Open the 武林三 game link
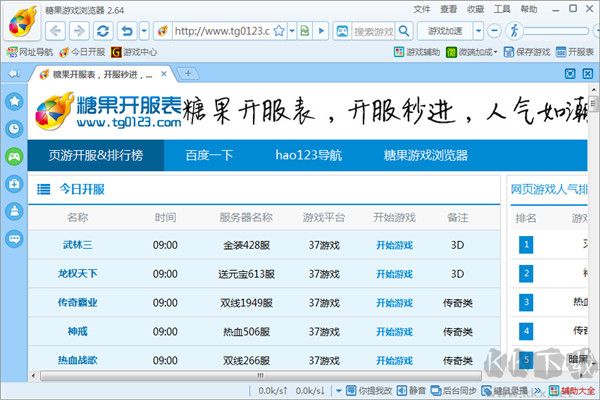The image size is (600, 400). click(x=78, y=245)
